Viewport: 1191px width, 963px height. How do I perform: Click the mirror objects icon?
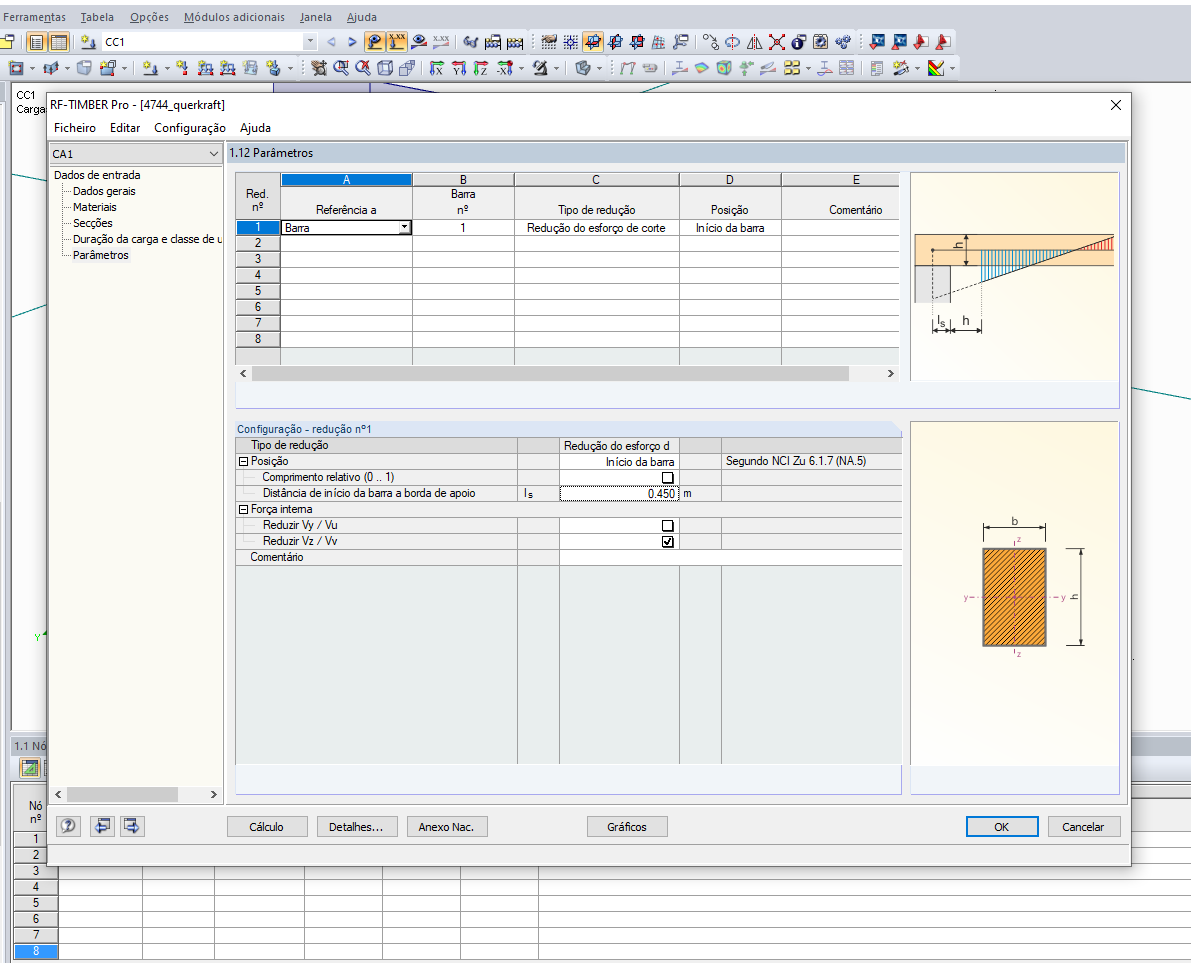pos(754,42)
